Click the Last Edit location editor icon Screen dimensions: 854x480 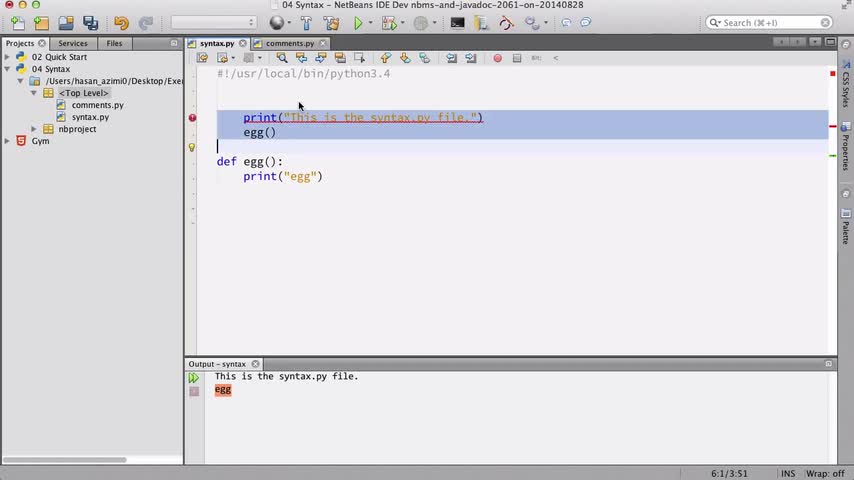[202, 58]
